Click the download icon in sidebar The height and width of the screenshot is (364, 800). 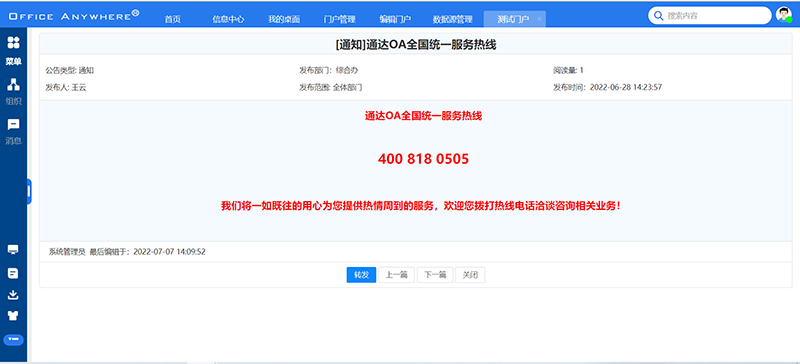click(13, 295)
